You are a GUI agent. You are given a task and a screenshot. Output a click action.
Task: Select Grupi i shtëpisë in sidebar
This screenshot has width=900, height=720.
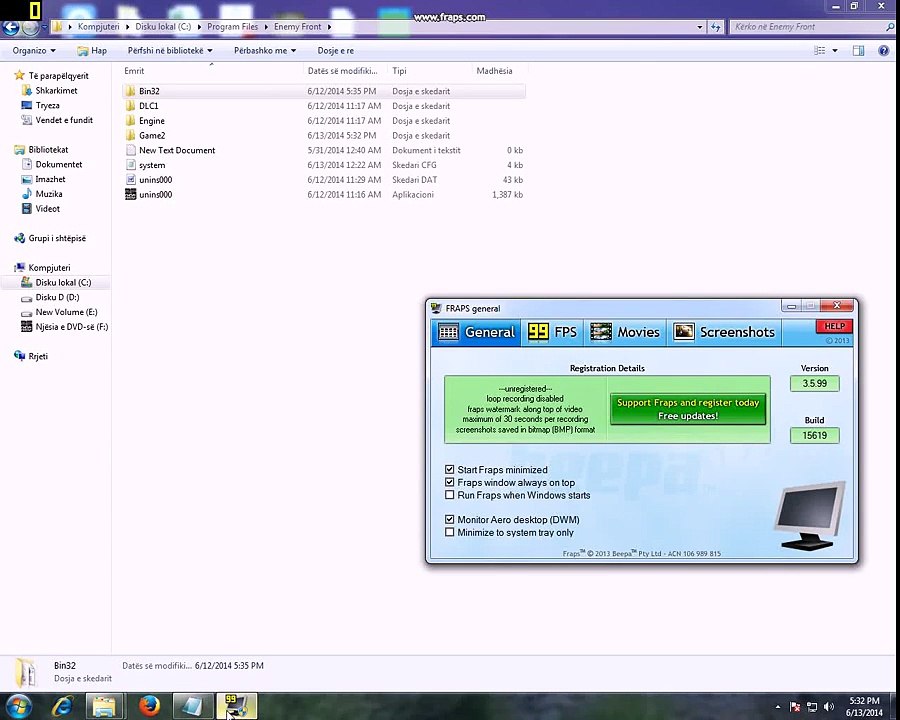pyautogui.click(x=57, y=238)
